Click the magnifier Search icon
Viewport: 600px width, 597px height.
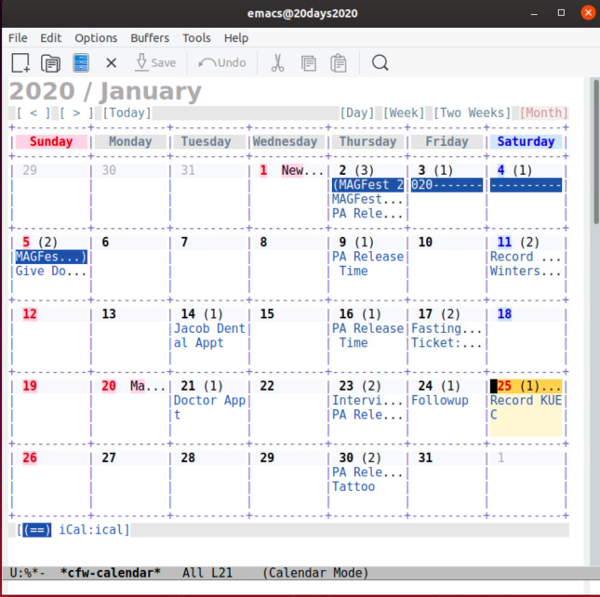[380, 63]
